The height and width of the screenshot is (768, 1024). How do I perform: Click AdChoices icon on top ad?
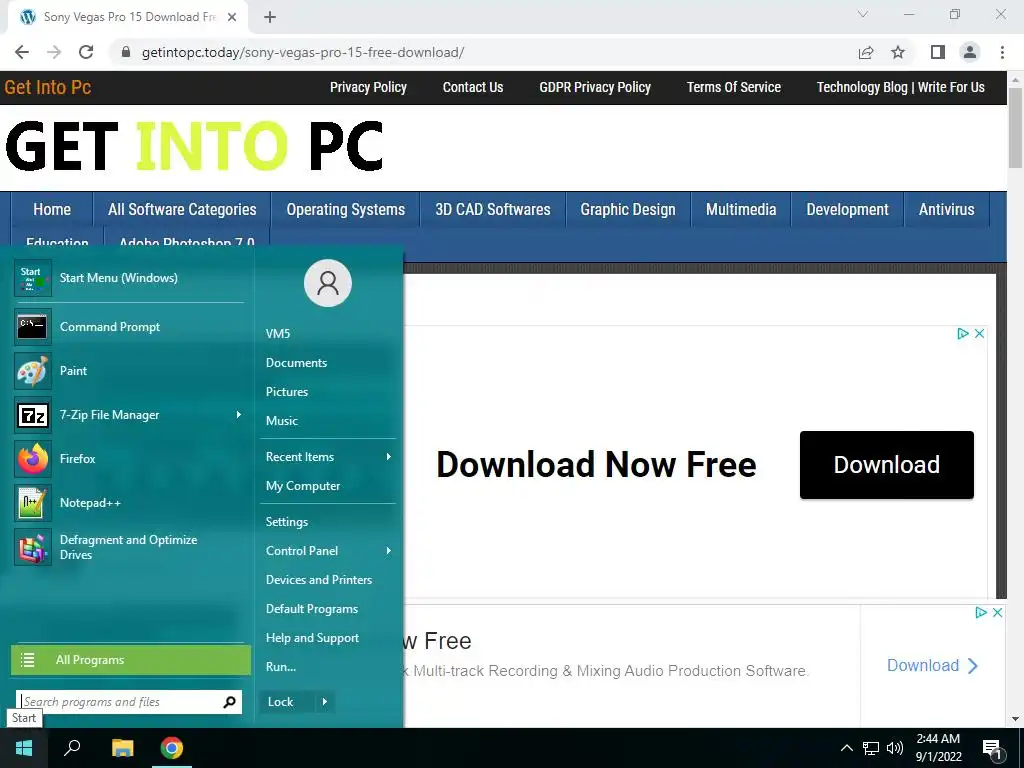[963, 334]
